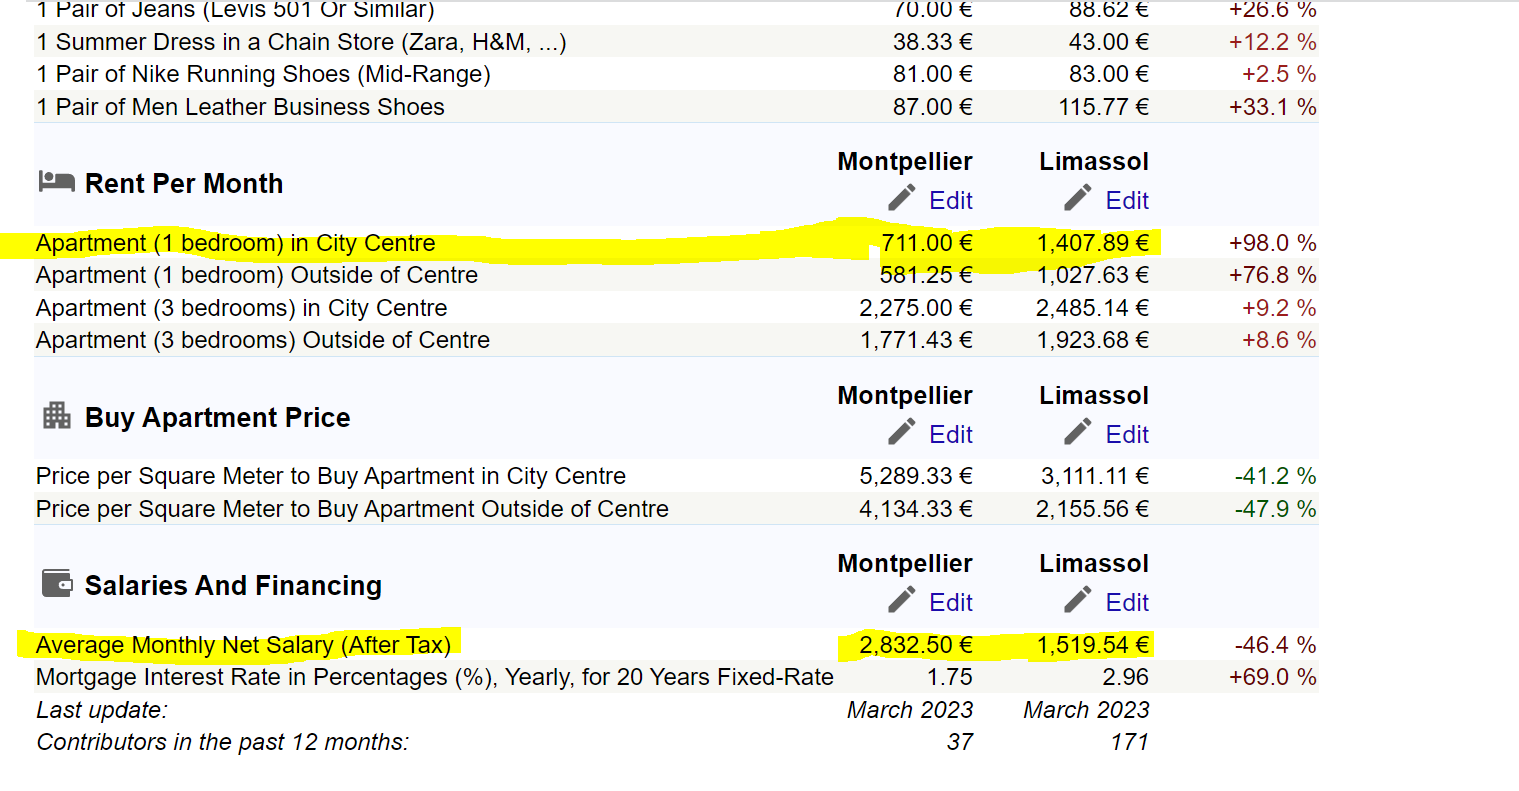Image resolution: width=1519 pixels, height=791 pixels.
Task: Click Price per Square Meter in City Centre row
Action: click(x=330, y=476)
